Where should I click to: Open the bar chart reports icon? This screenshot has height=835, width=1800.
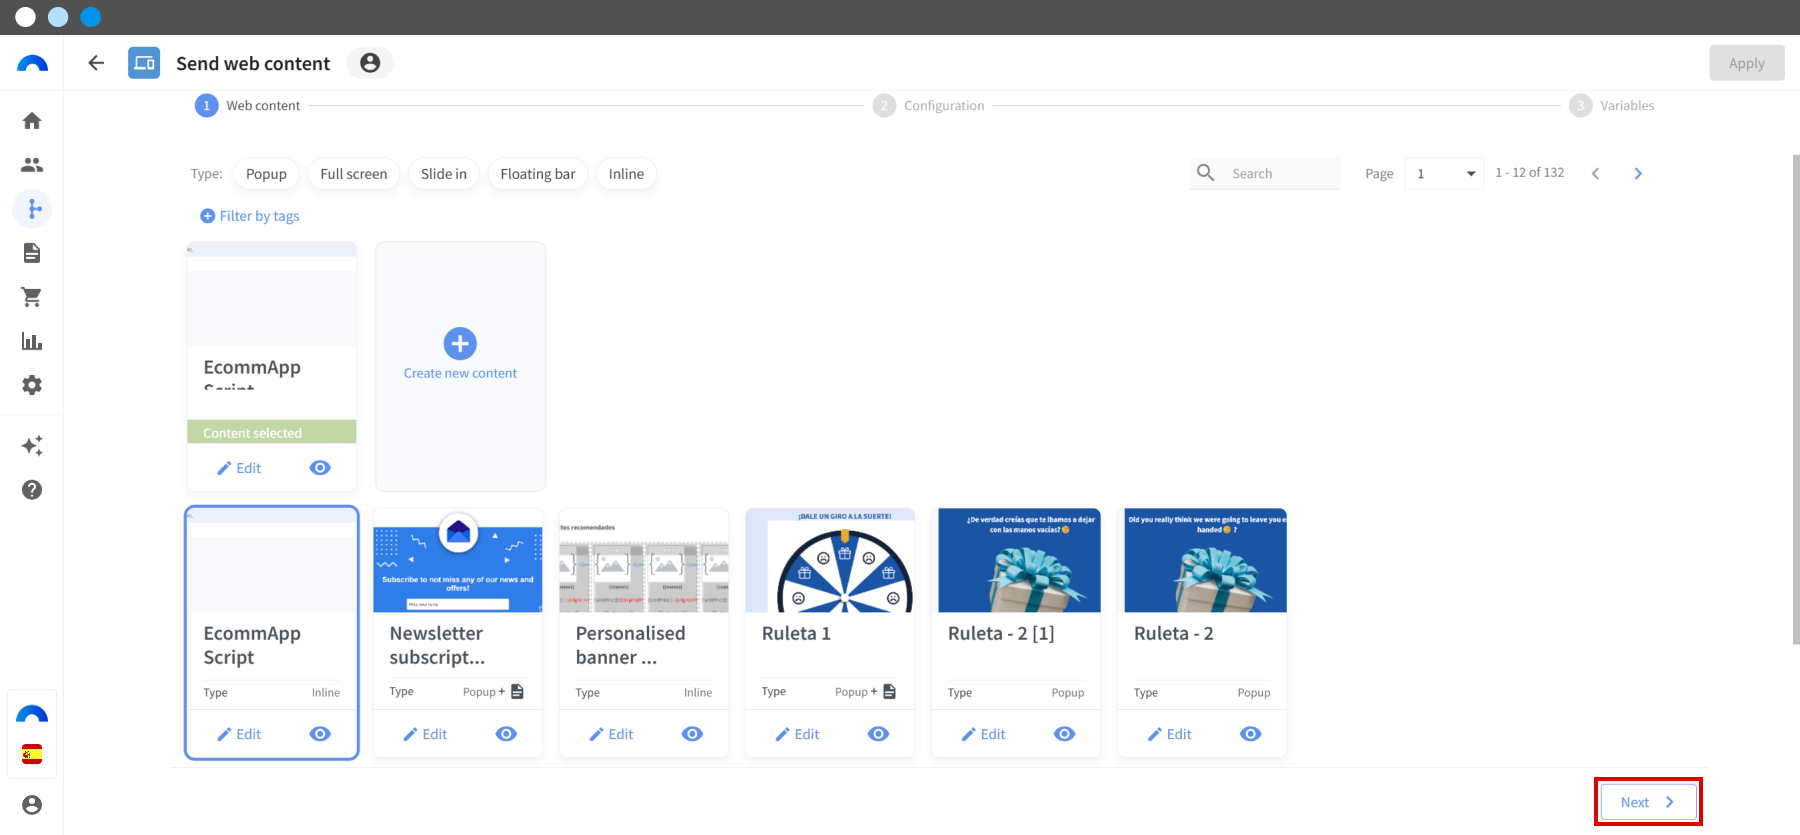coord(32,341)
